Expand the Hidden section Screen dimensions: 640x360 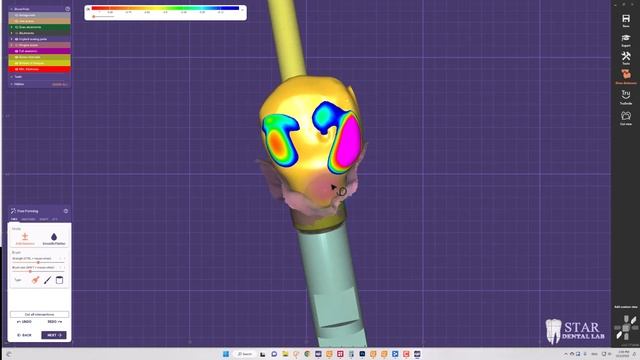point(11,84)
